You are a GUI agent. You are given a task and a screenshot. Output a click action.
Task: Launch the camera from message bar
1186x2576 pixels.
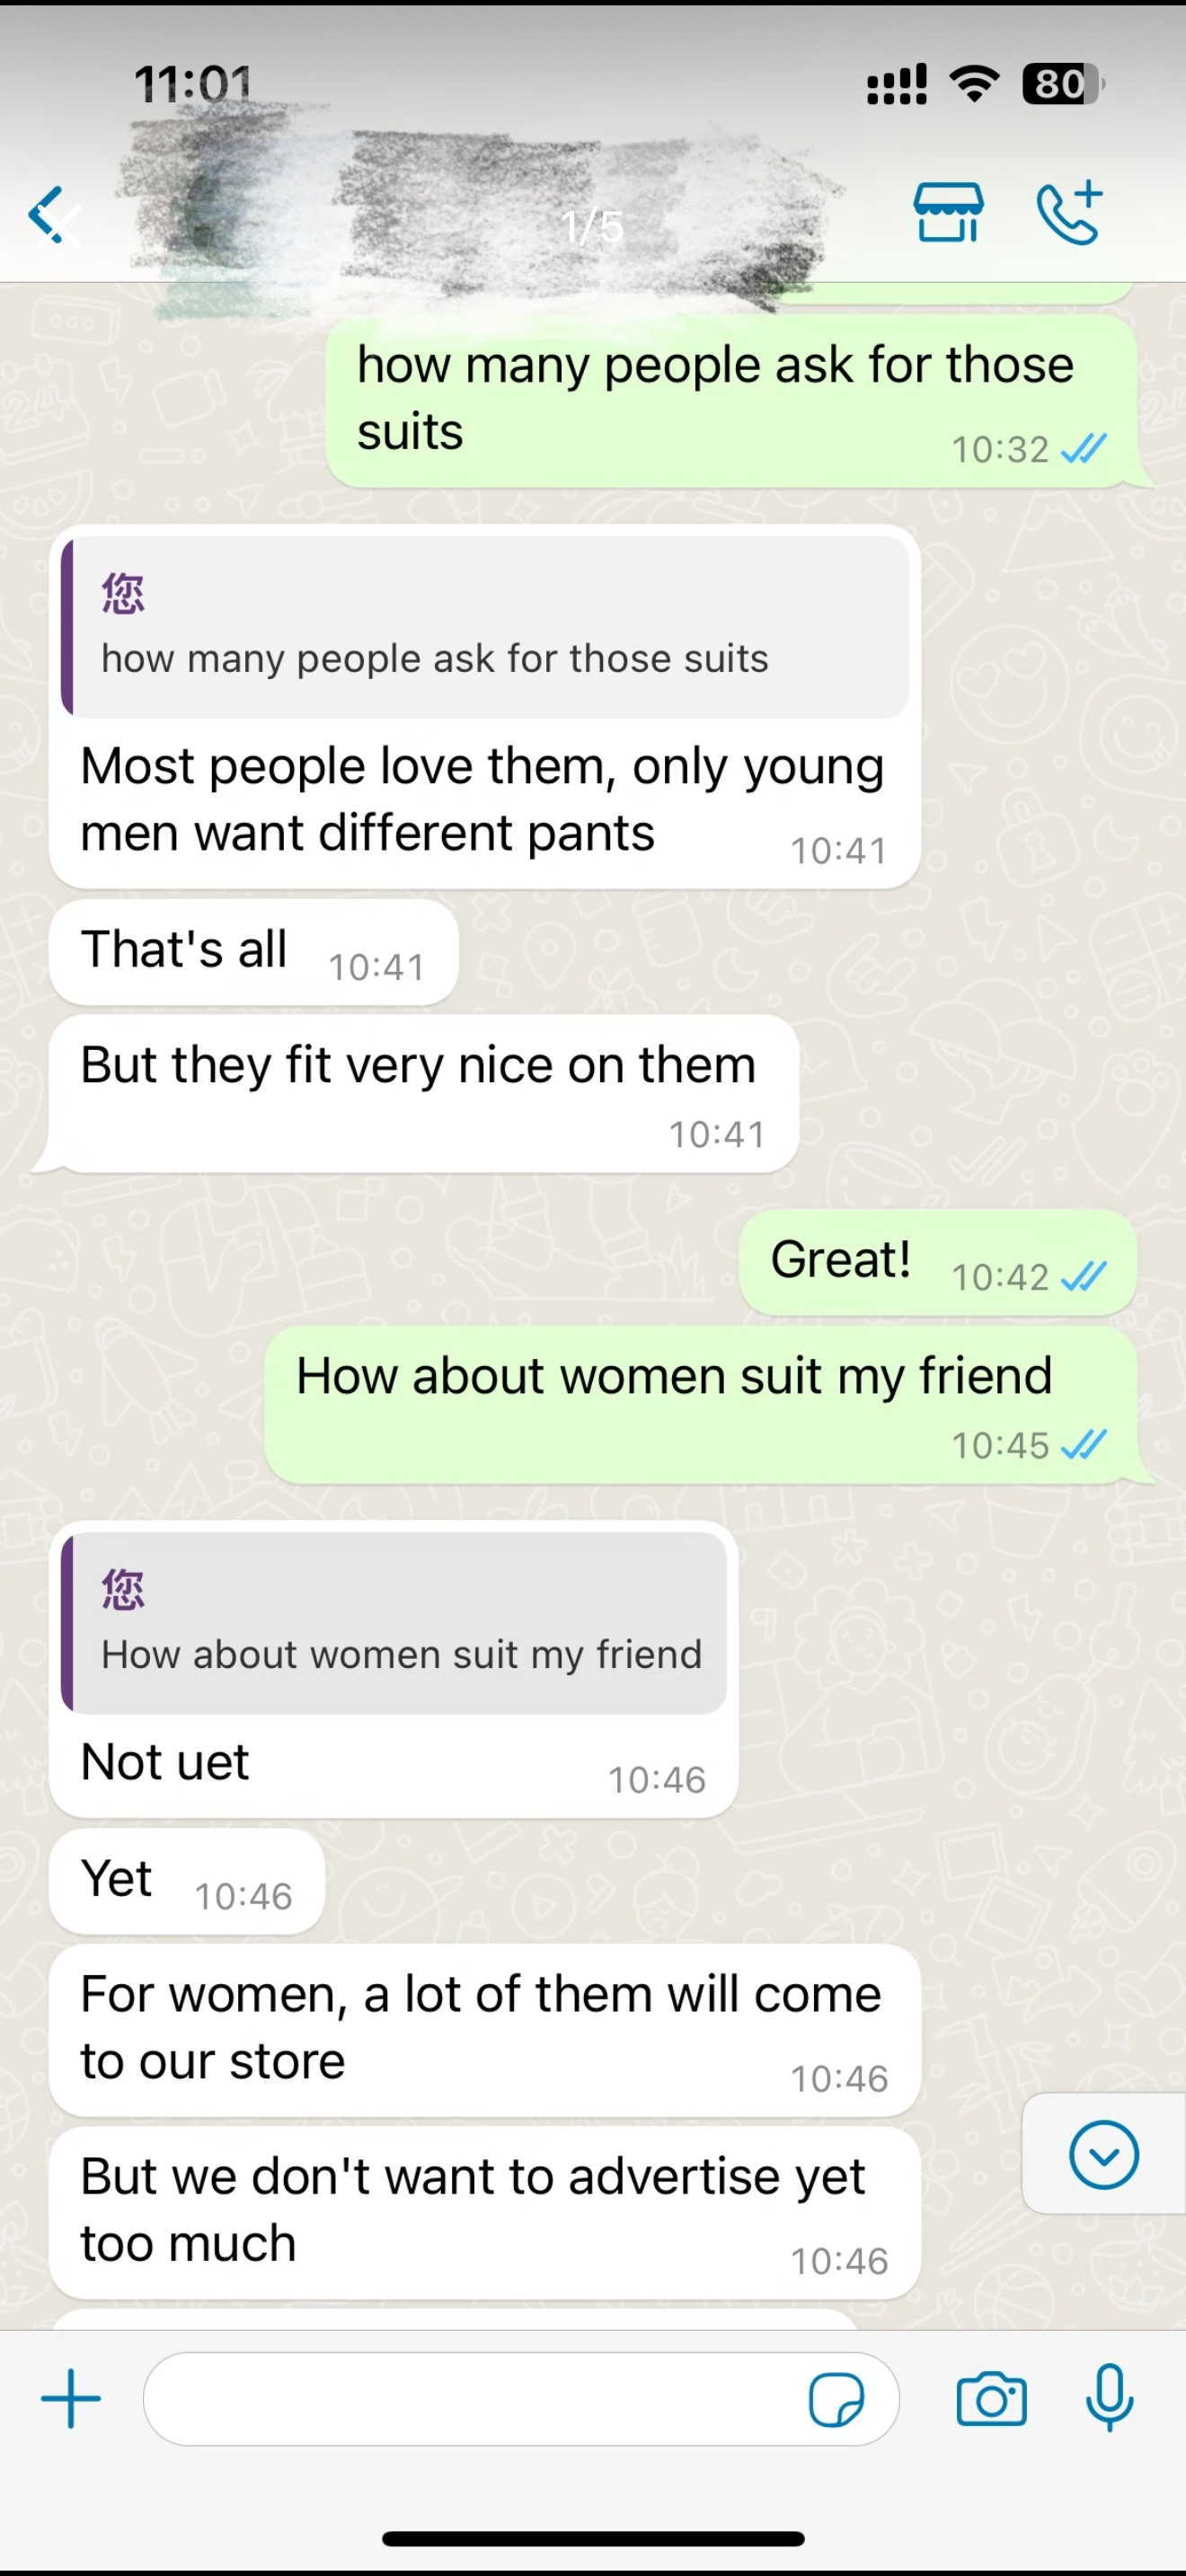point(991,2399)
